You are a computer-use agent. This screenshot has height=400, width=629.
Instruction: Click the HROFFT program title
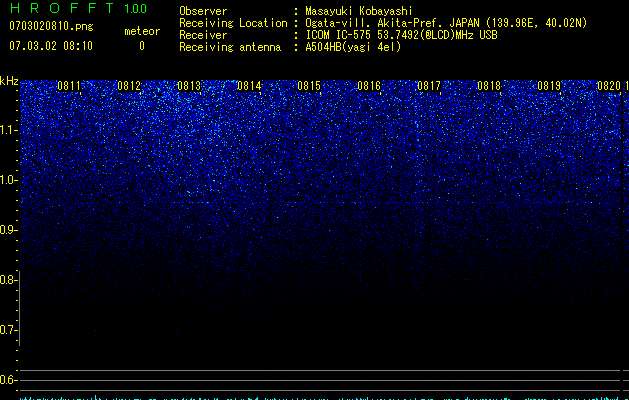tap(62, 8)
